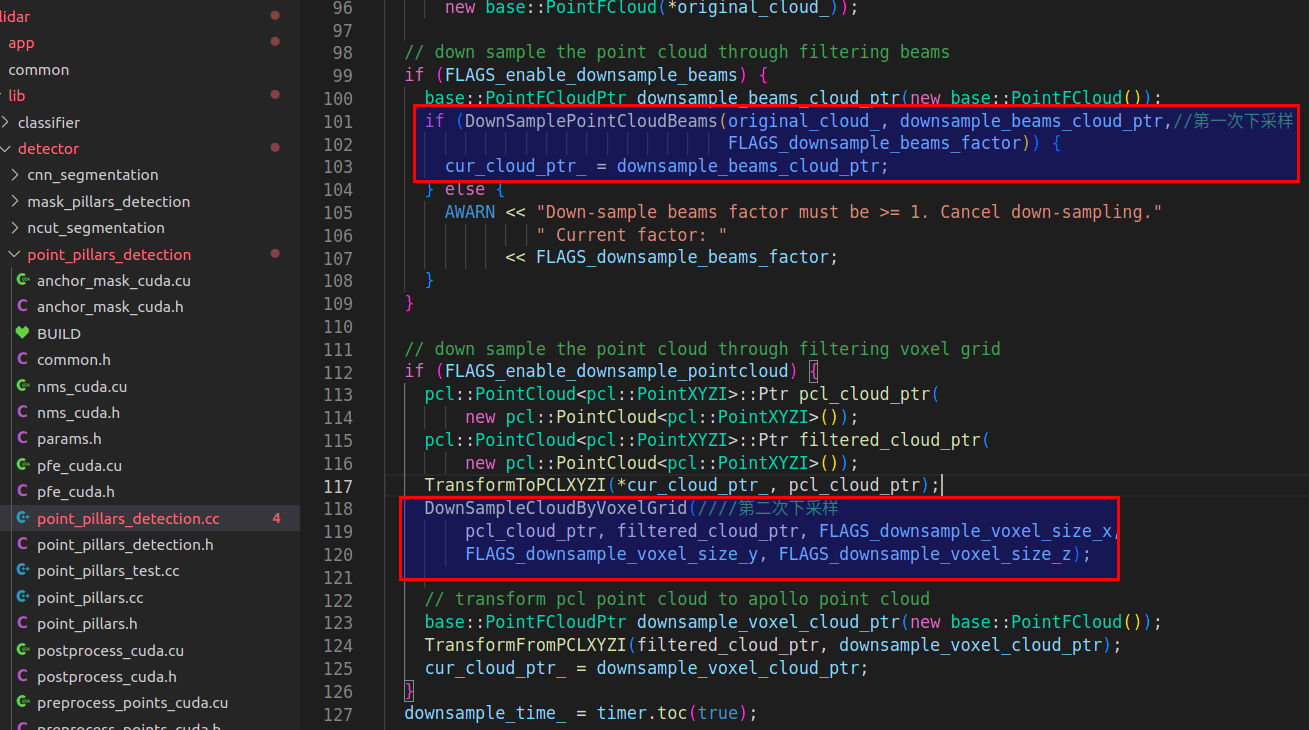
Task: Click the C icon beside common.h
Action: coord(23,360)
